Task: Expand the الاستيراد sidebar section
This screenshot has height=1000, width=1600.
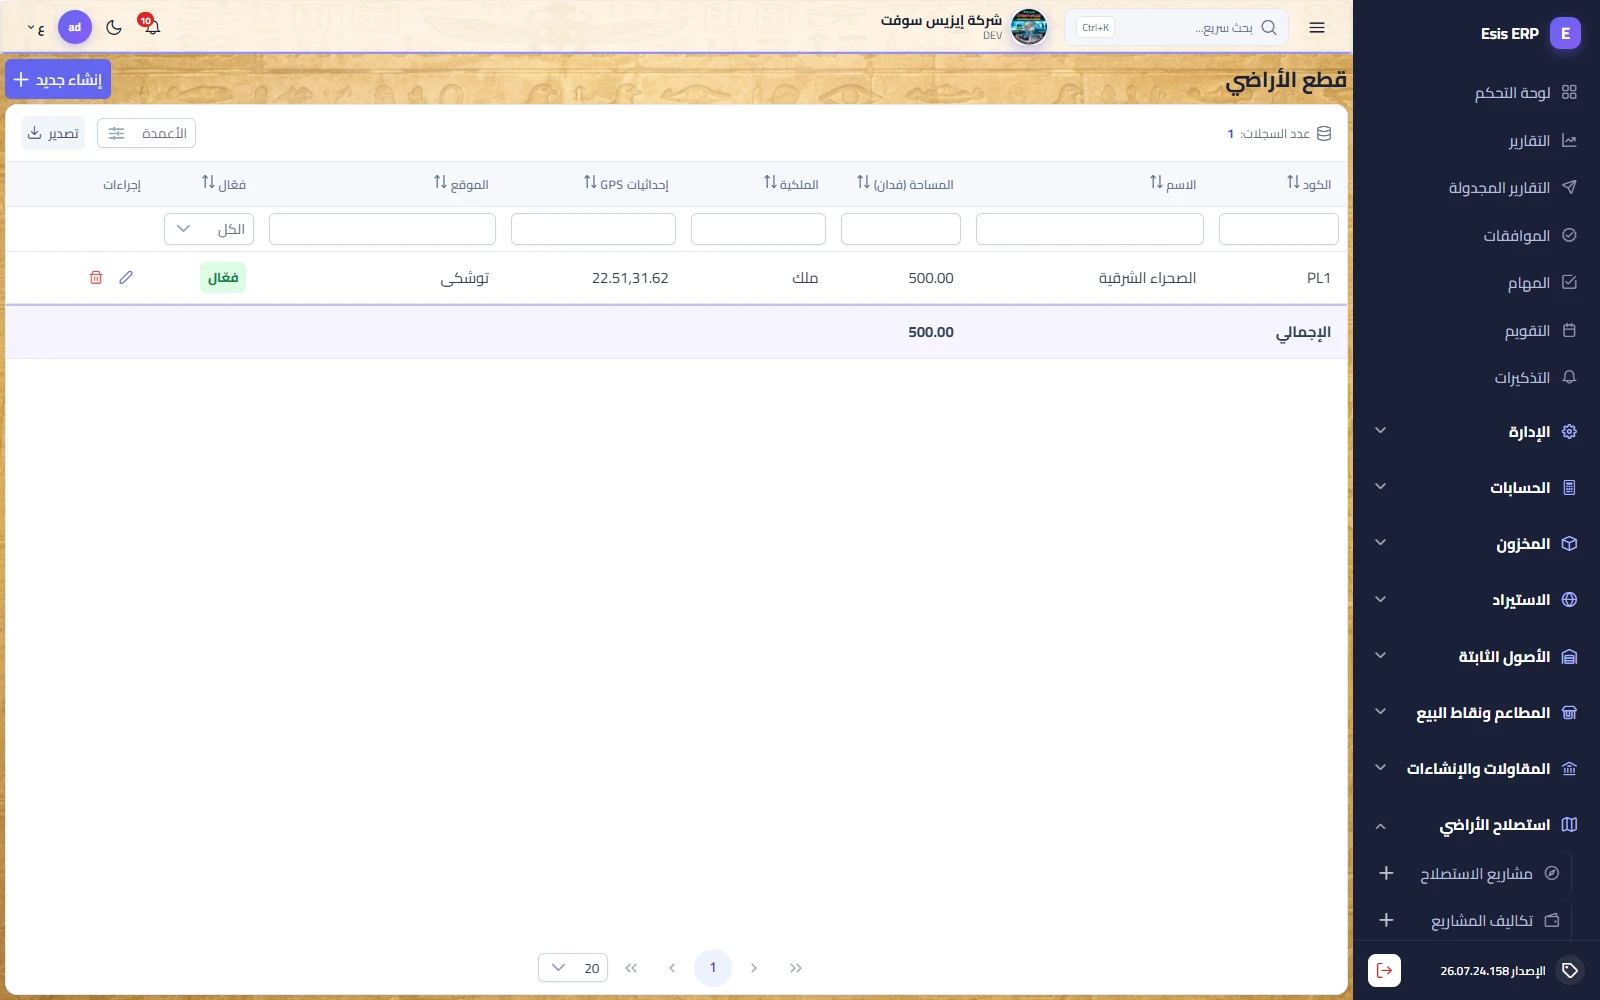Action: coord(1476,600)
